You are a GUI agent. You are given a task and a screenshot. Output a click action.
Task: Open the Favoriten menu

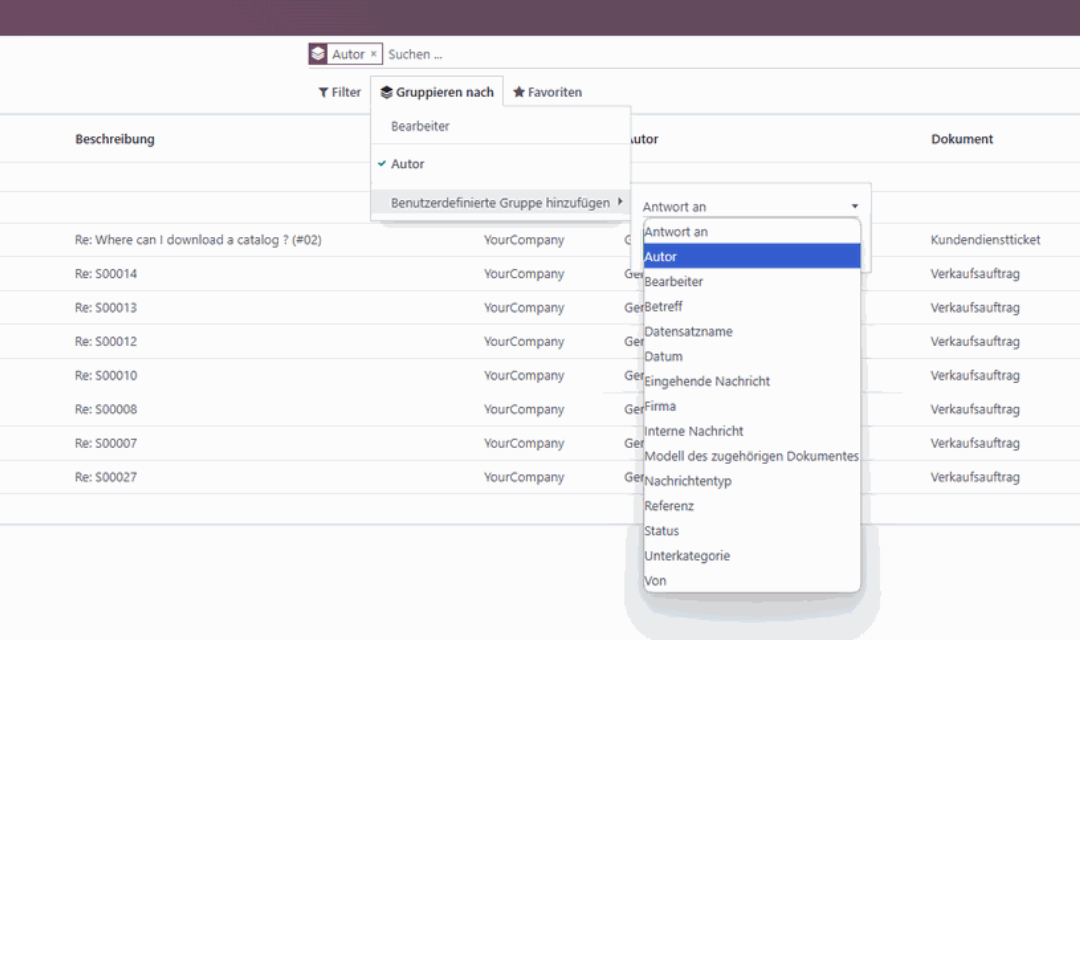click(x=547, y=91)
